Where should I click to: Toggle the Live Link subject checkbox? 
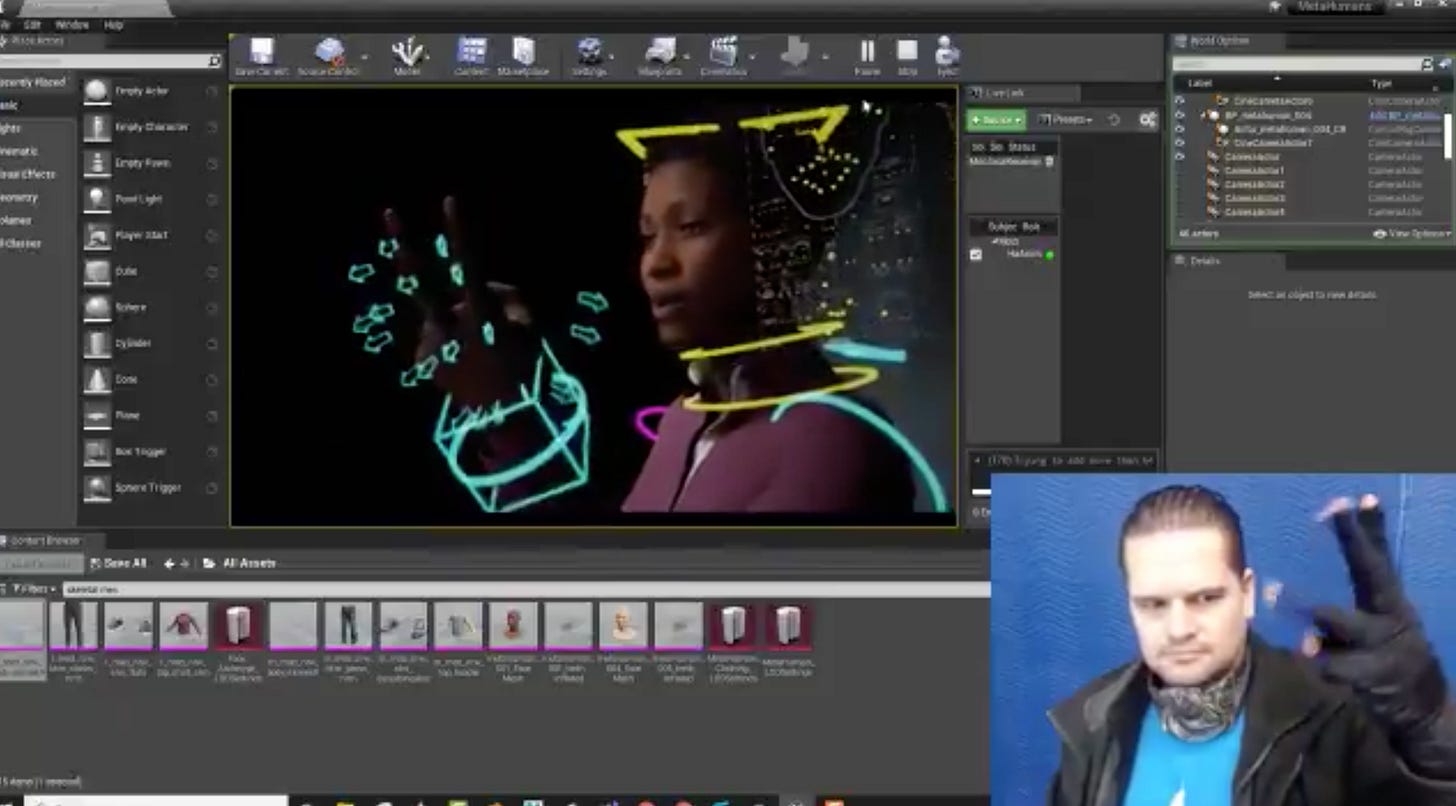point(976,255)
